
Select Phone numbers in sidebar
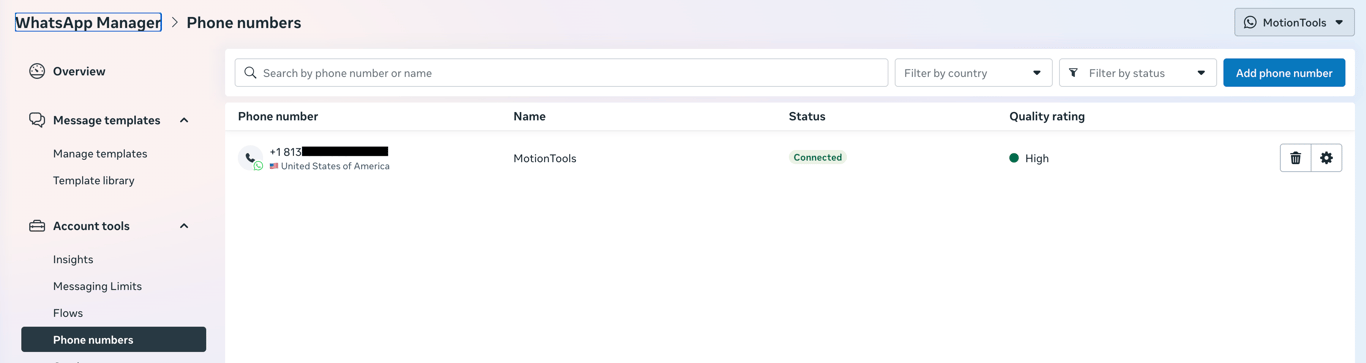(x=113, y=340)
